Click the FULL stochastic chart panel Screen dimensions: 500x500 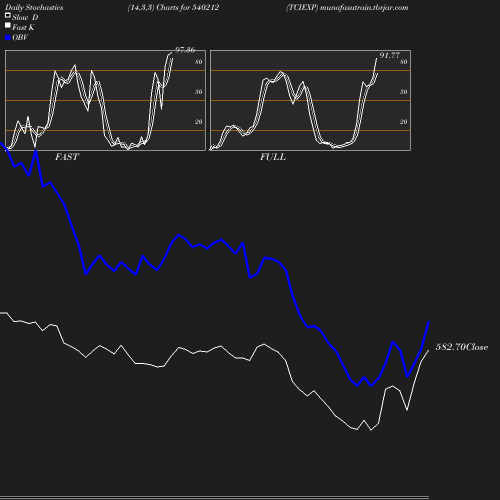tap(310, 100)
